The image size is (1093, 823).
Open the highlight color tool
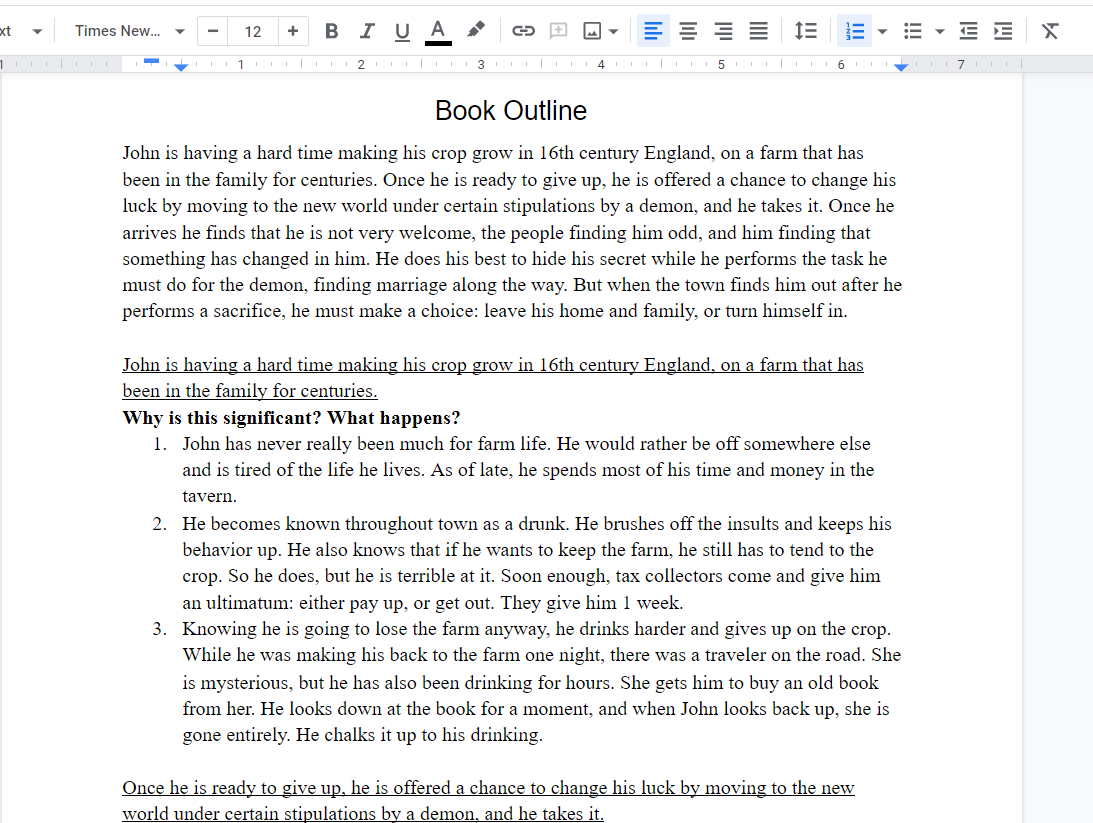pos(475,31)
